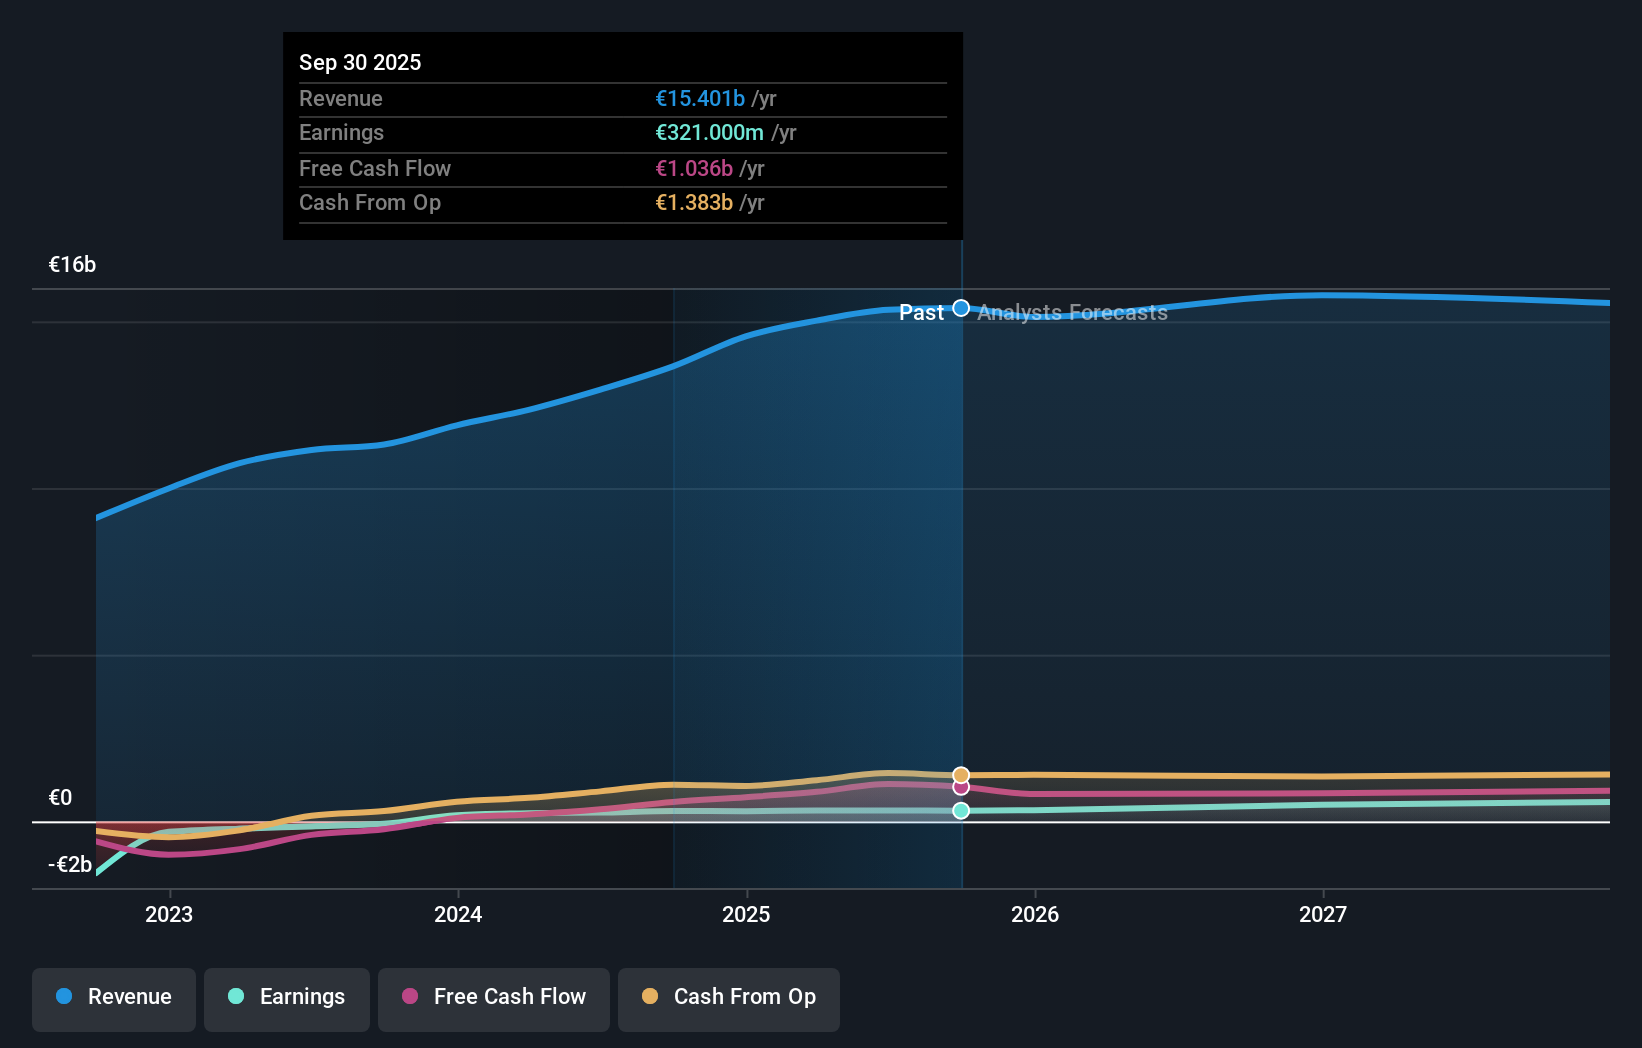Toggle the Cash From Op series visibility
Image resolution: width=1642 pixels, height=1048 pixels.
(x=728, y=998)
